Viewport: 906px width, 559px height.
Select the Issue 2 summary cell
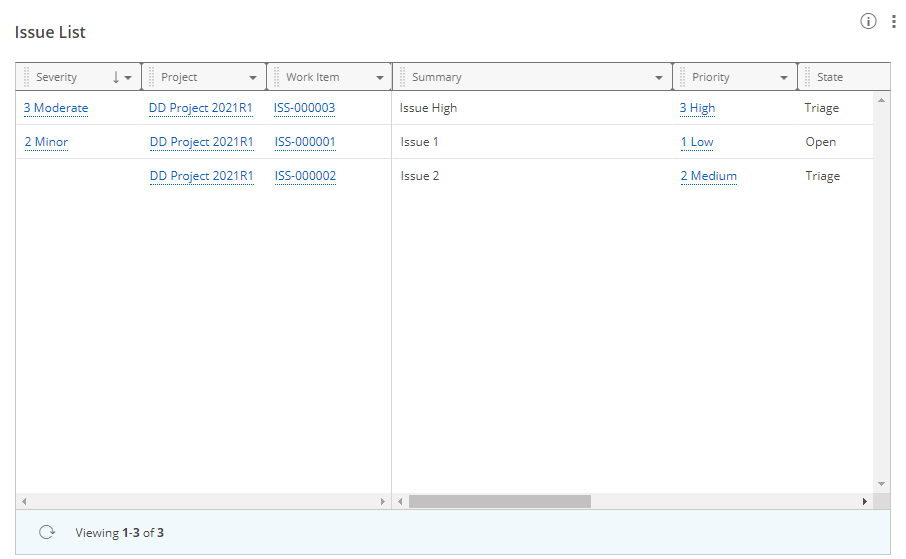click(x=420, y=176)
